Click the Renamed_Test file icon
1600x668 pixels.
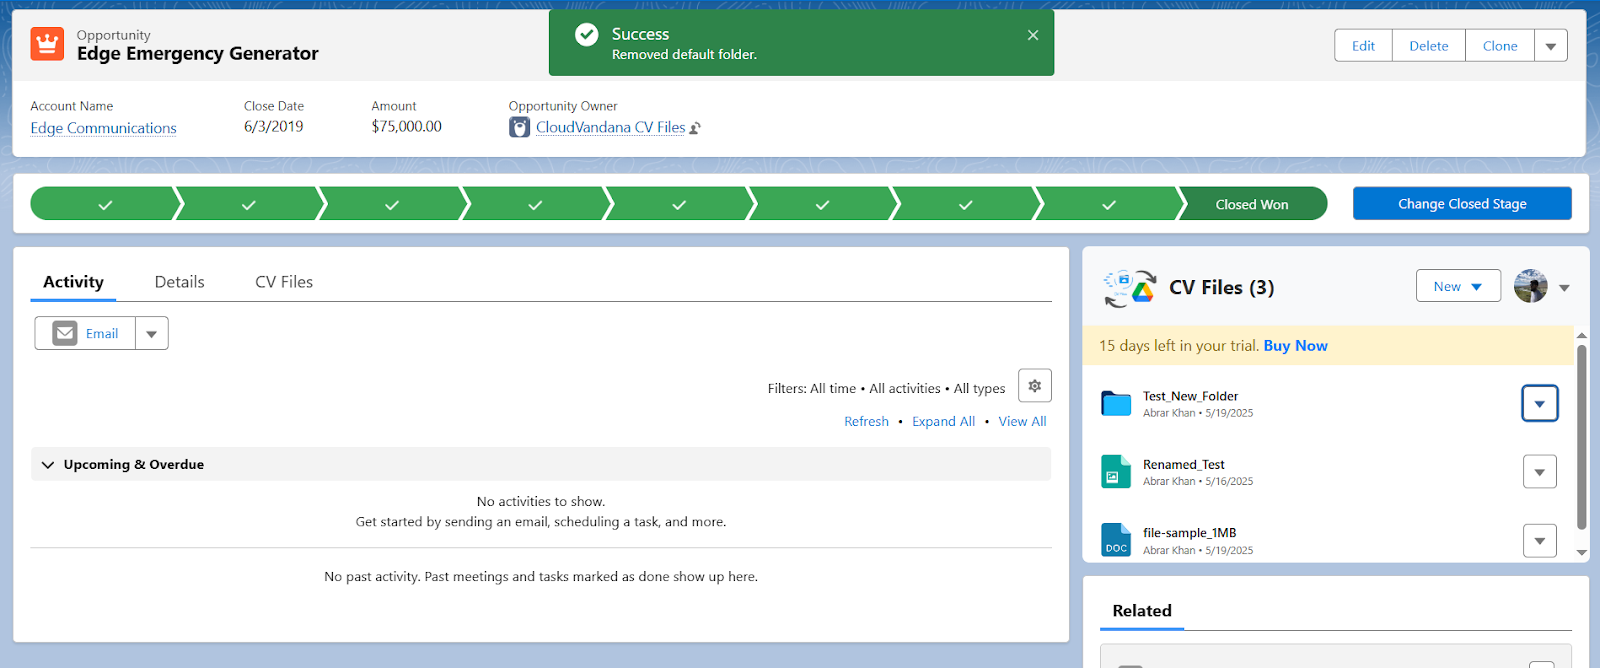click(1116, 472)
